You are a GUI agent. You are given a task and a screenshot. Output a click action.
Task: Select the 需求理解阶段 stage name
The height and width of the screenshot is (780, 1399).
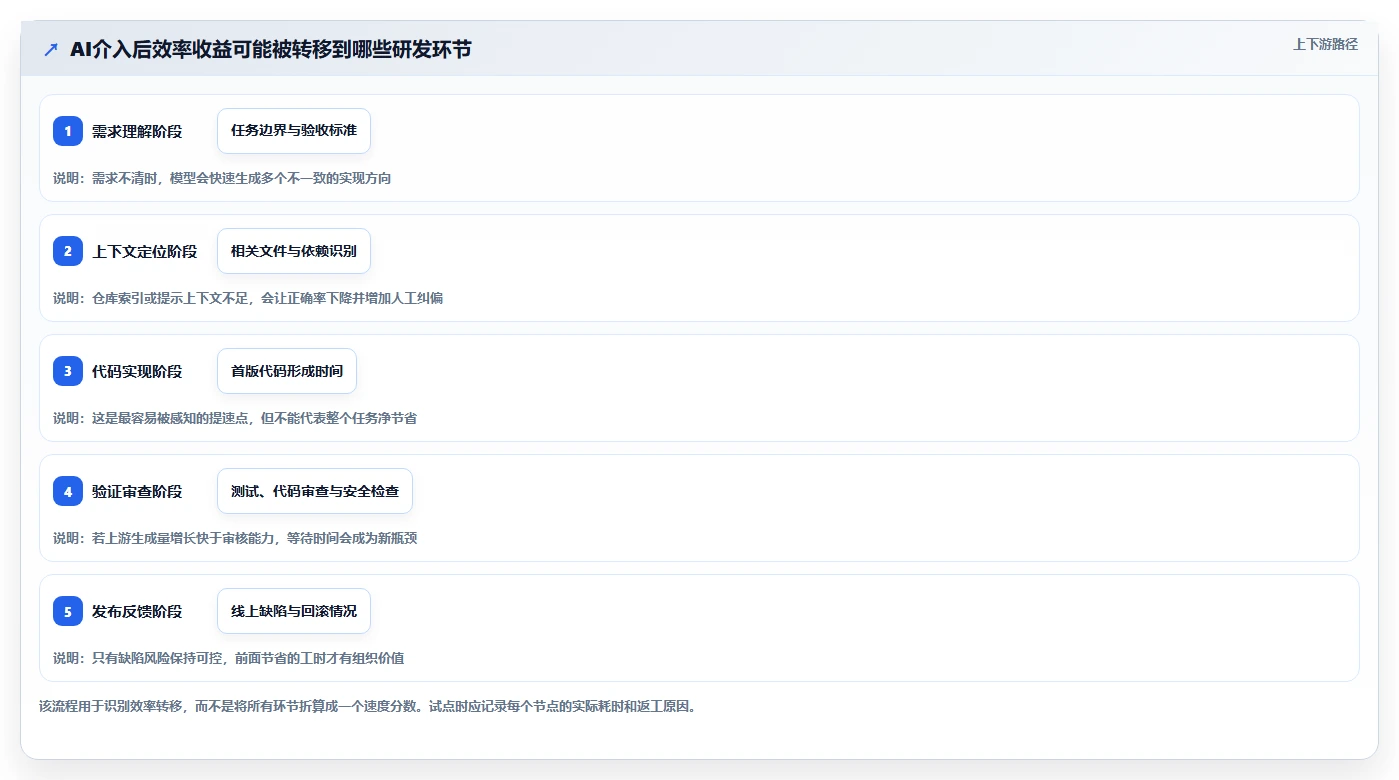point(137,131)
